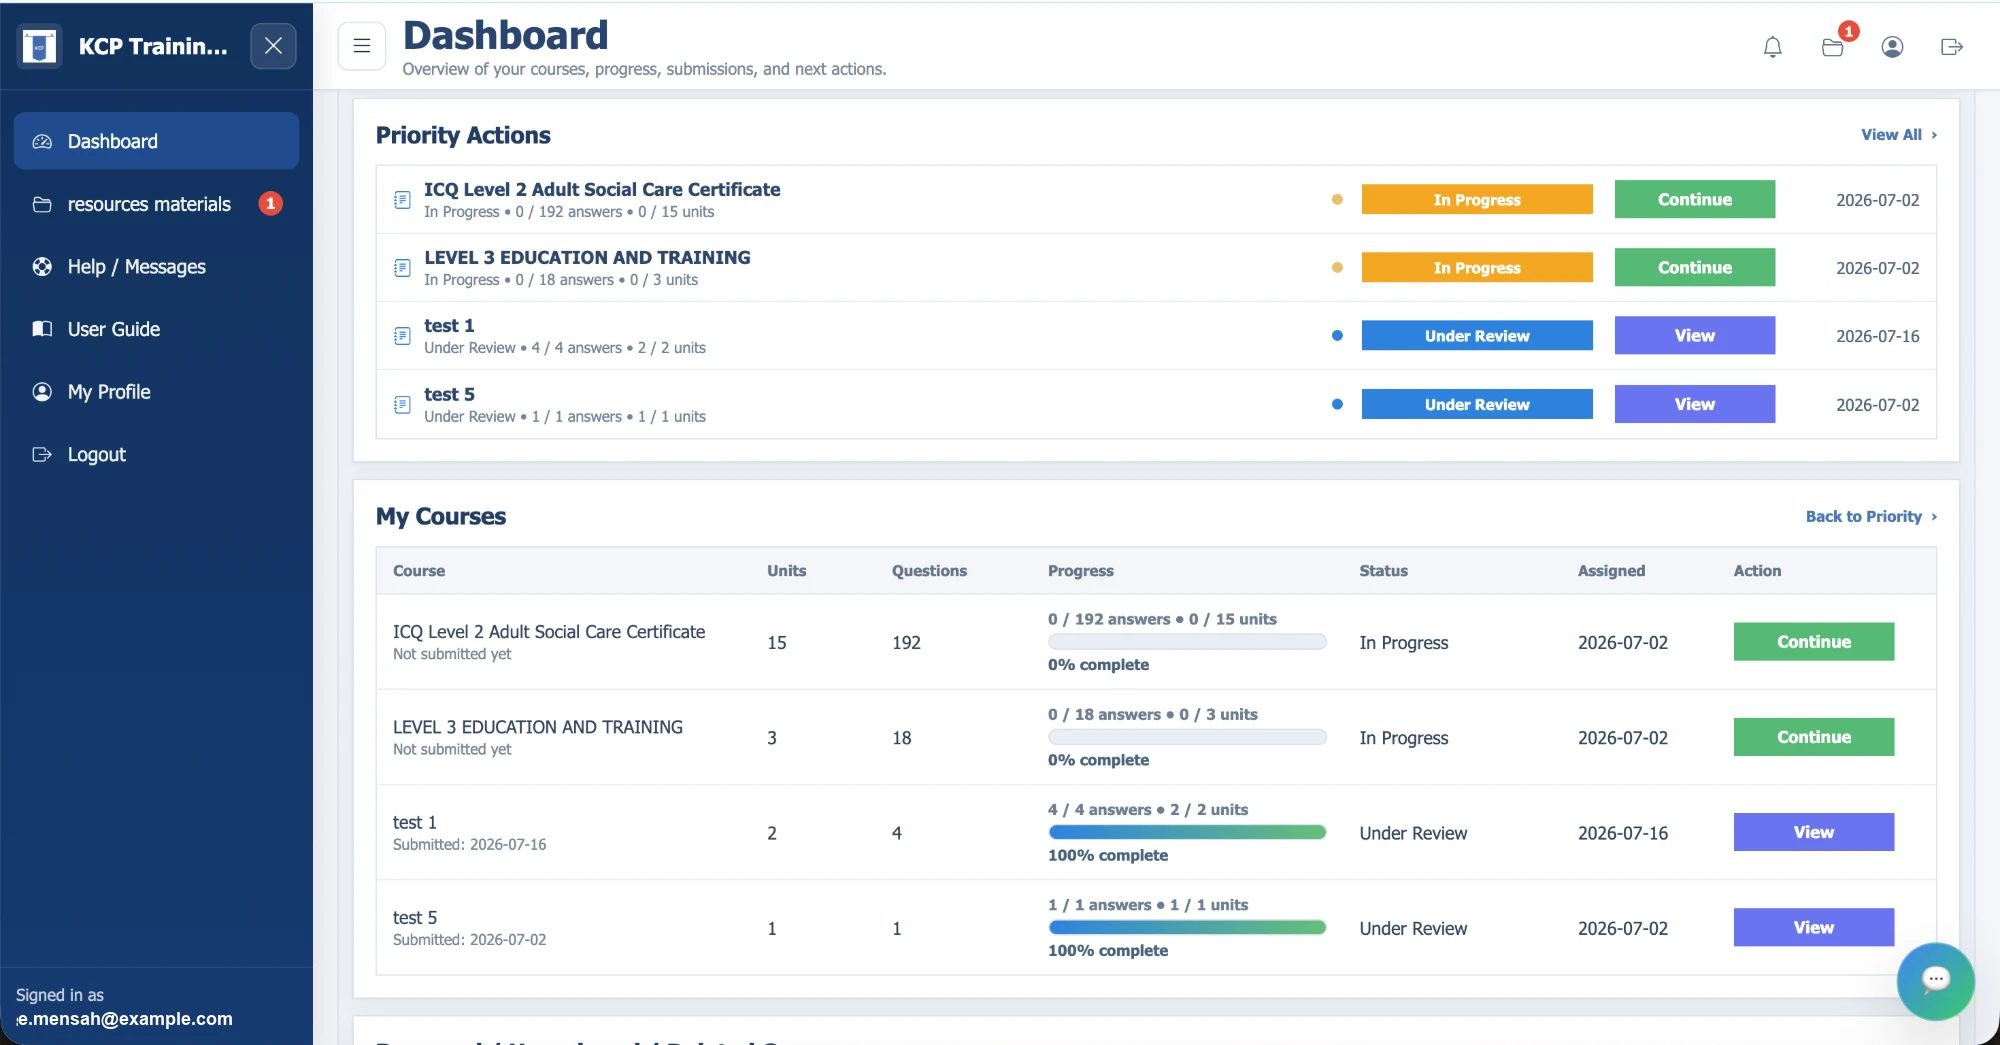Click In Progress badge for ICQ Level 2
Image resolution: width=2000 pixels, height=1045 pixels.
pos(1477,199)
